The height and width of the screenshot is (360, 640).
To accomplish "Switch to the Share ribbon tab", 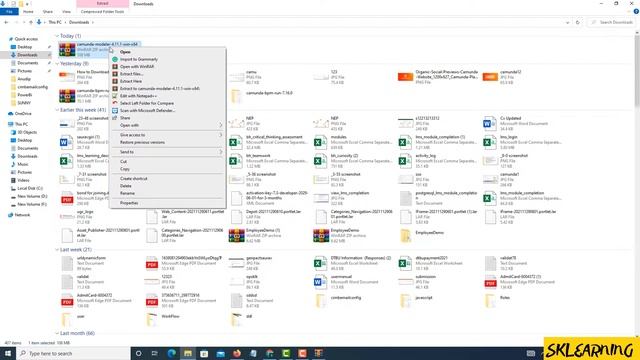I will (x=48, y=12).
